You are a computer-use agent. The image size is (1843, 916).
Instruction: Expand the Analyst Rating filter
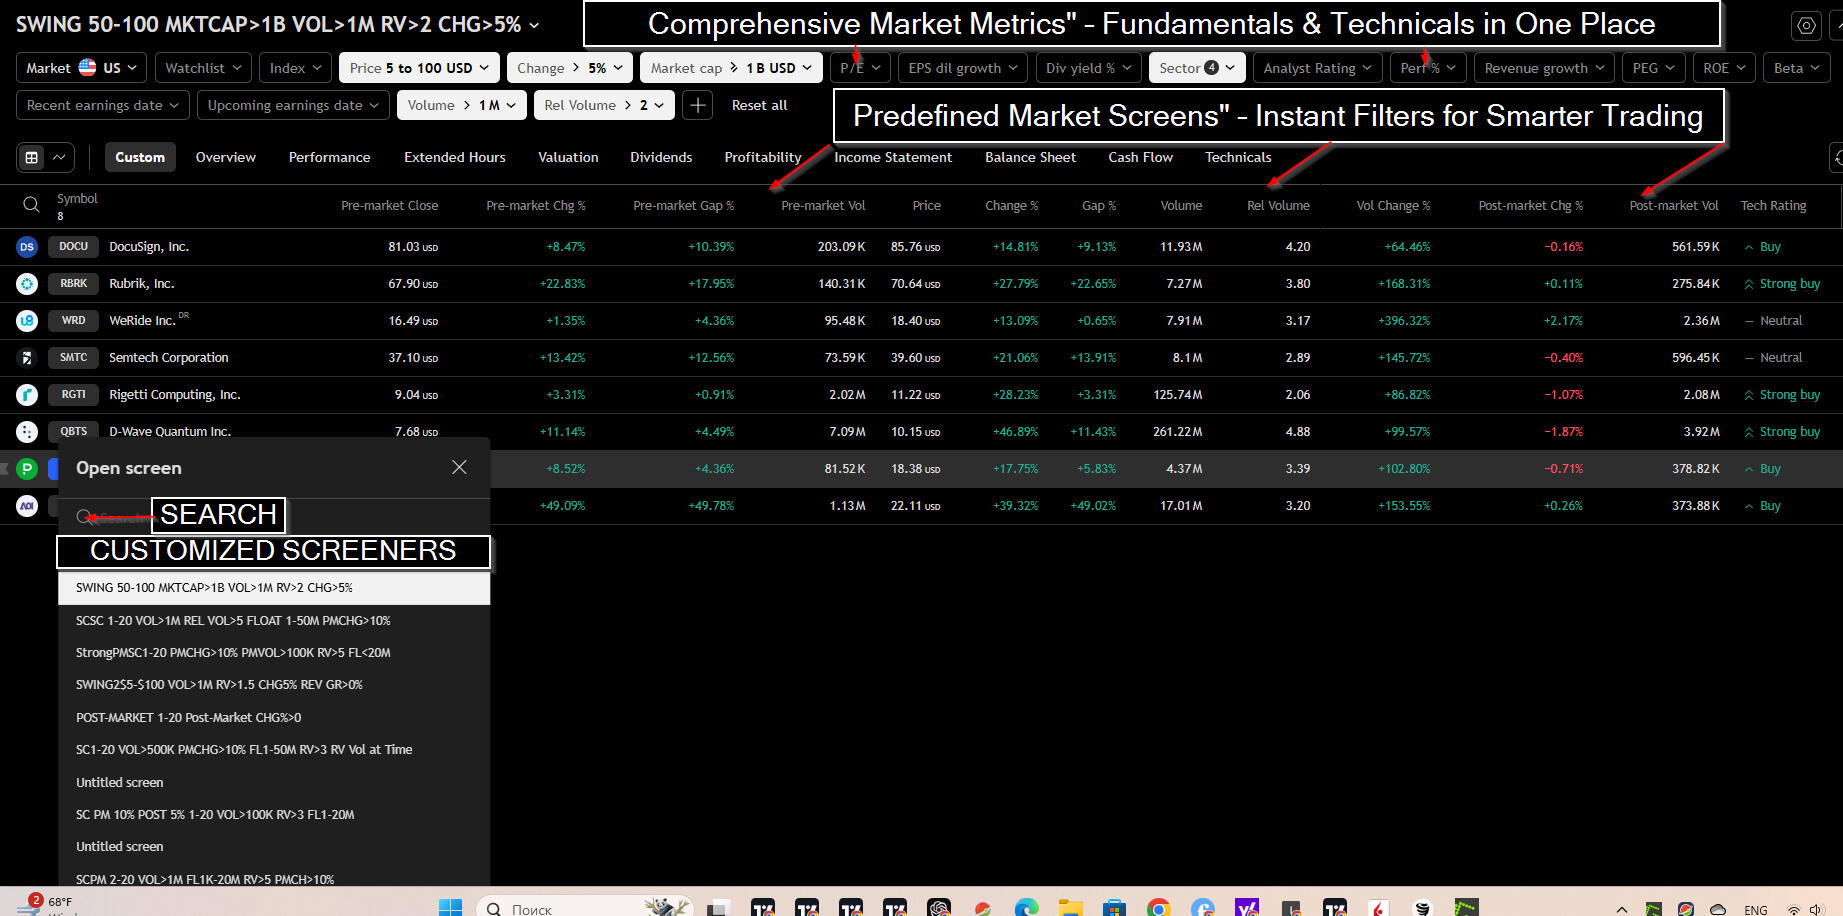tap(1316, 68)
